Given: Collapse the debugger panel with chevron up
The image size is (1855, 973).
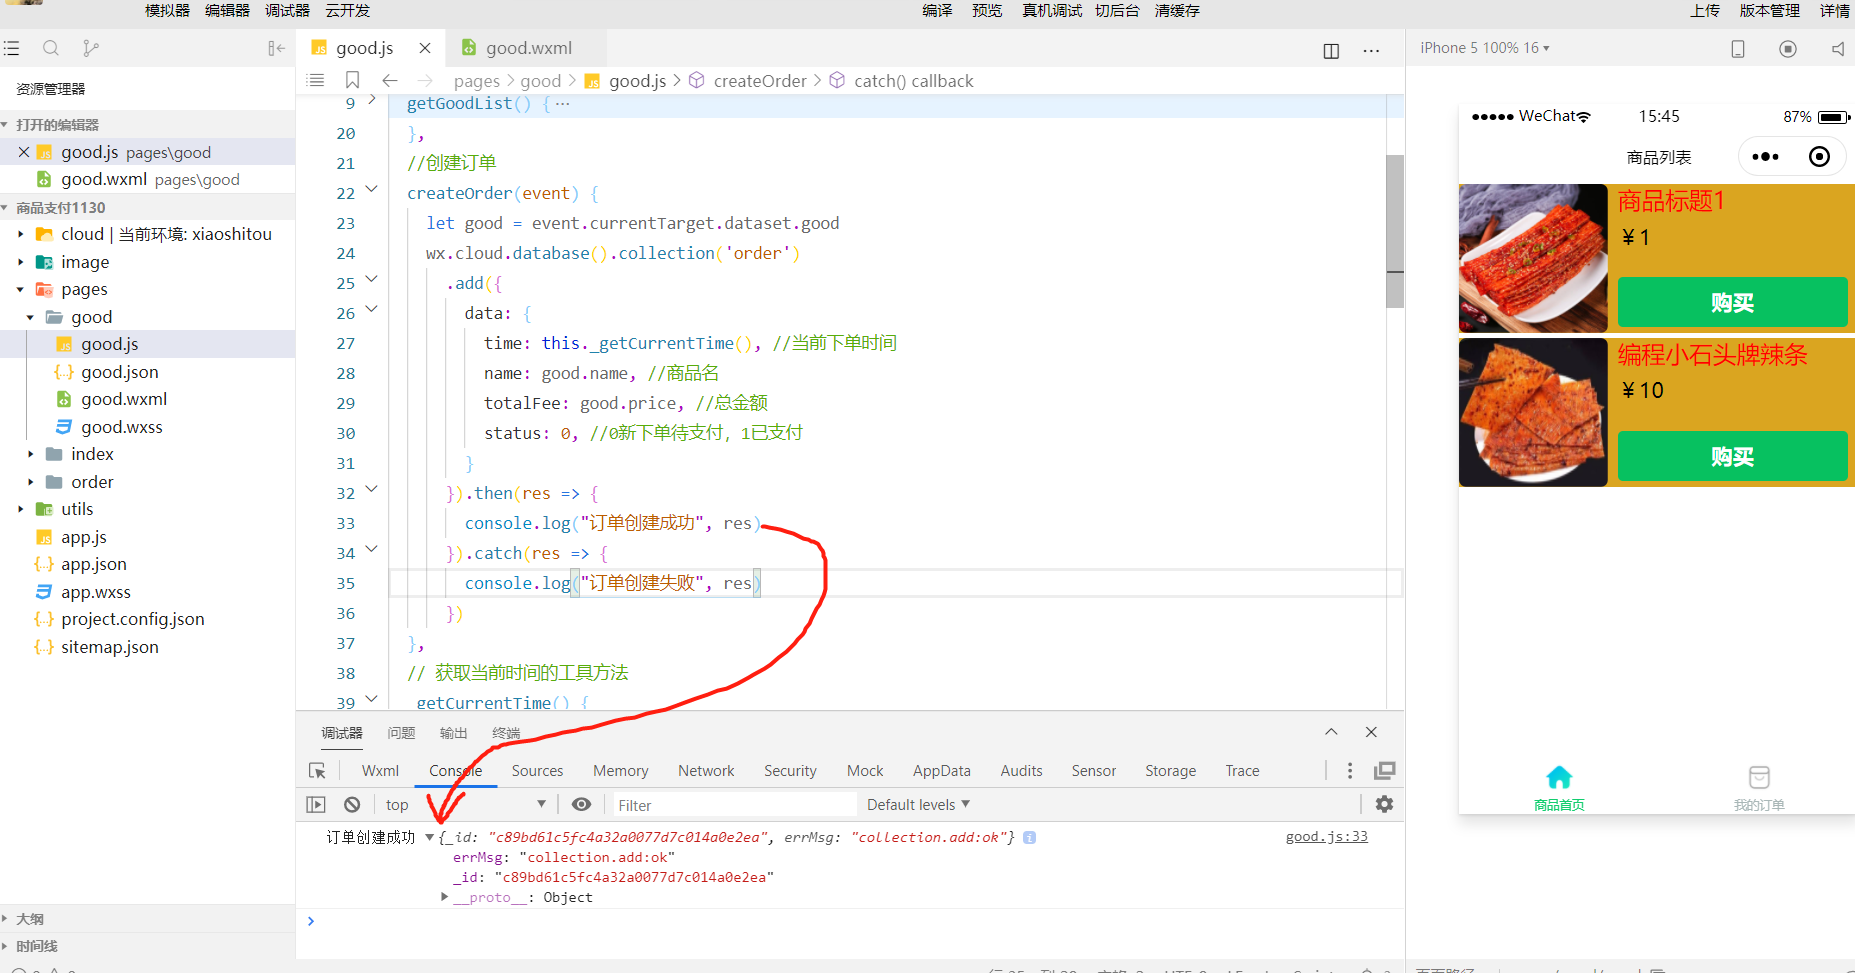Looking at the screenshot, I should (x=1331, y=732).
